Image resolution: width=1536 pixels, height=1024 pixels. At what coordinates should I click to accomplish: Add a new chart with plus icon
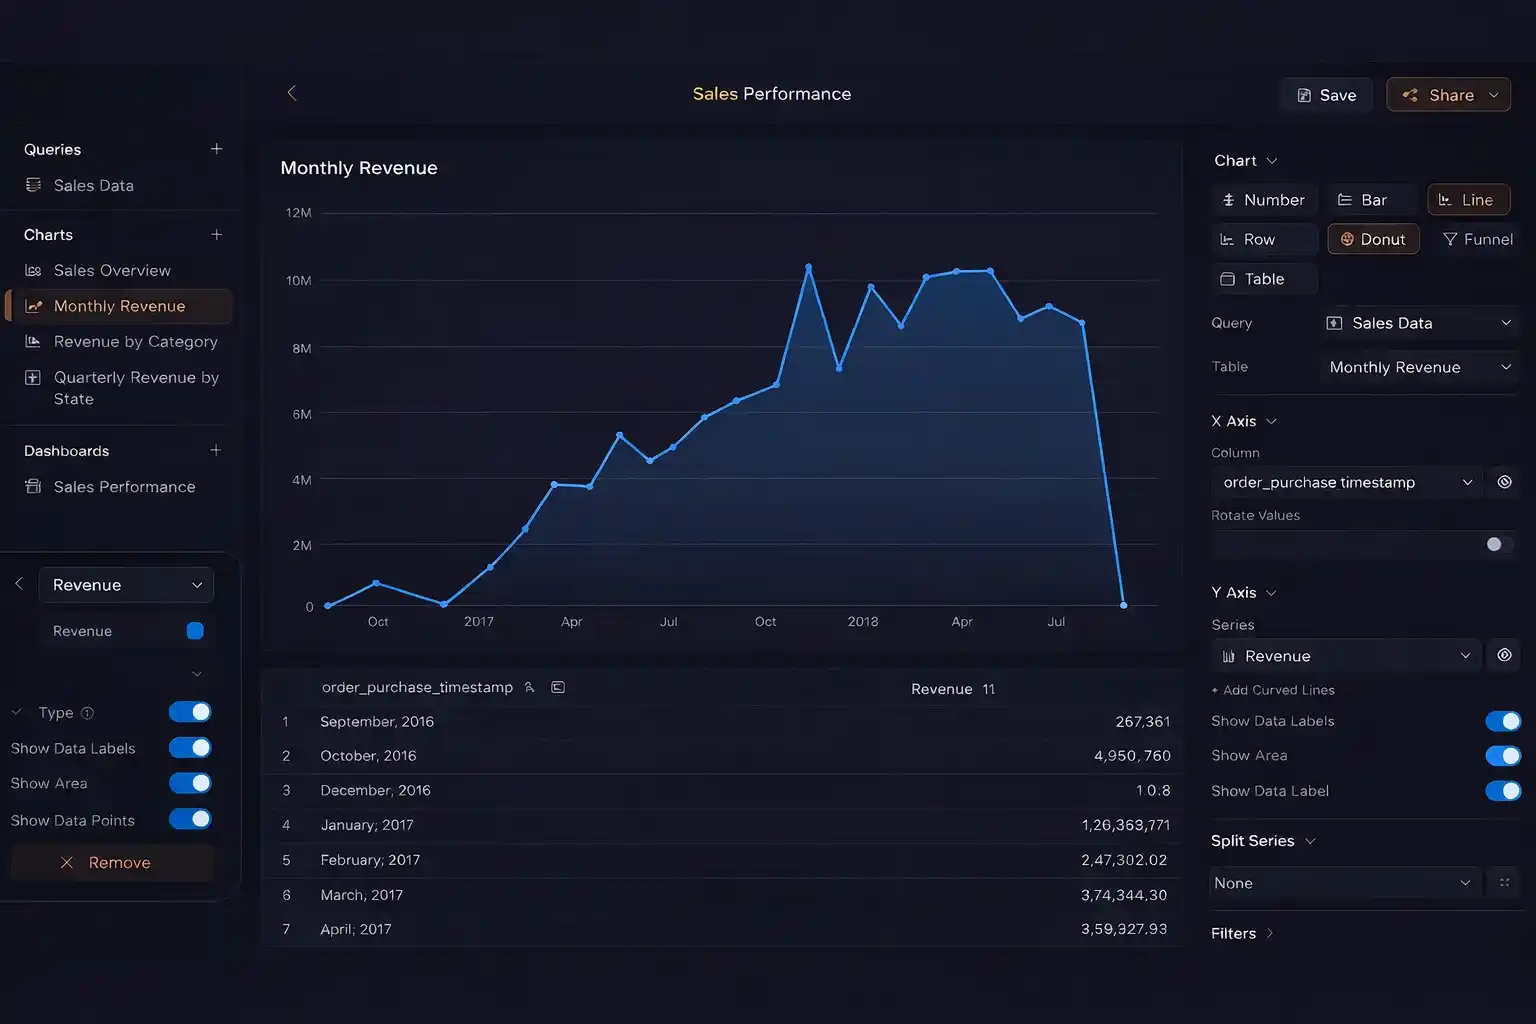click(216, 235)
